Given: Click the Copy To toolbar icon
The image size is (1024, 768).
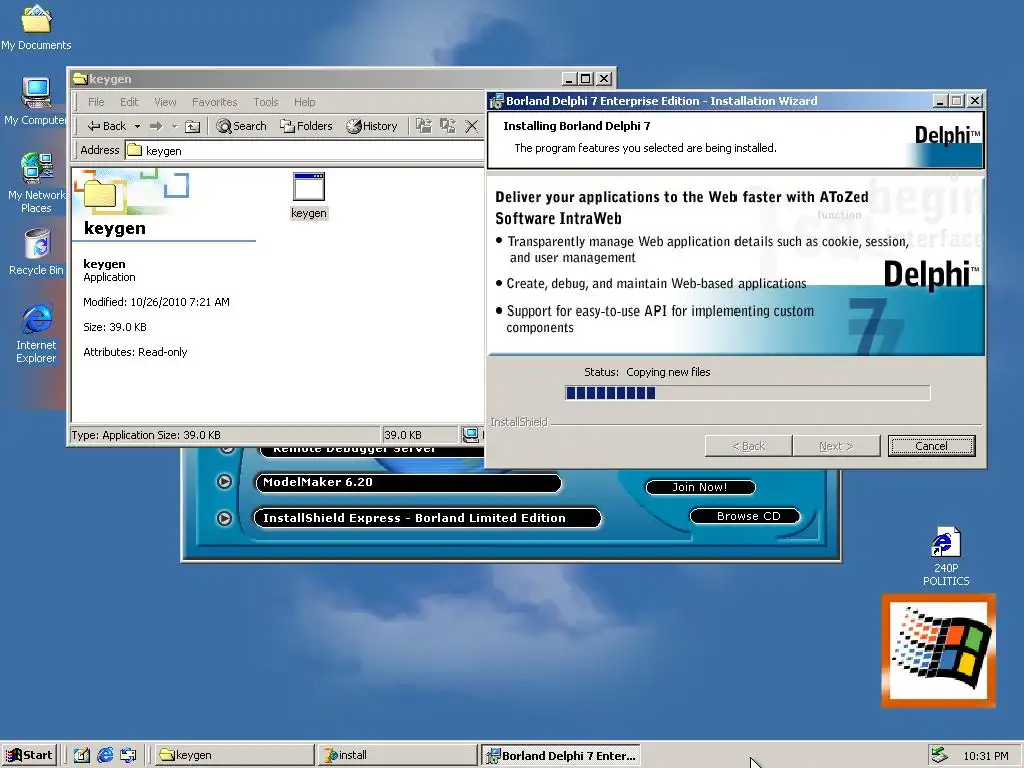Looking at the screenshot, I should pyautogui.click(x=448, y=126).
